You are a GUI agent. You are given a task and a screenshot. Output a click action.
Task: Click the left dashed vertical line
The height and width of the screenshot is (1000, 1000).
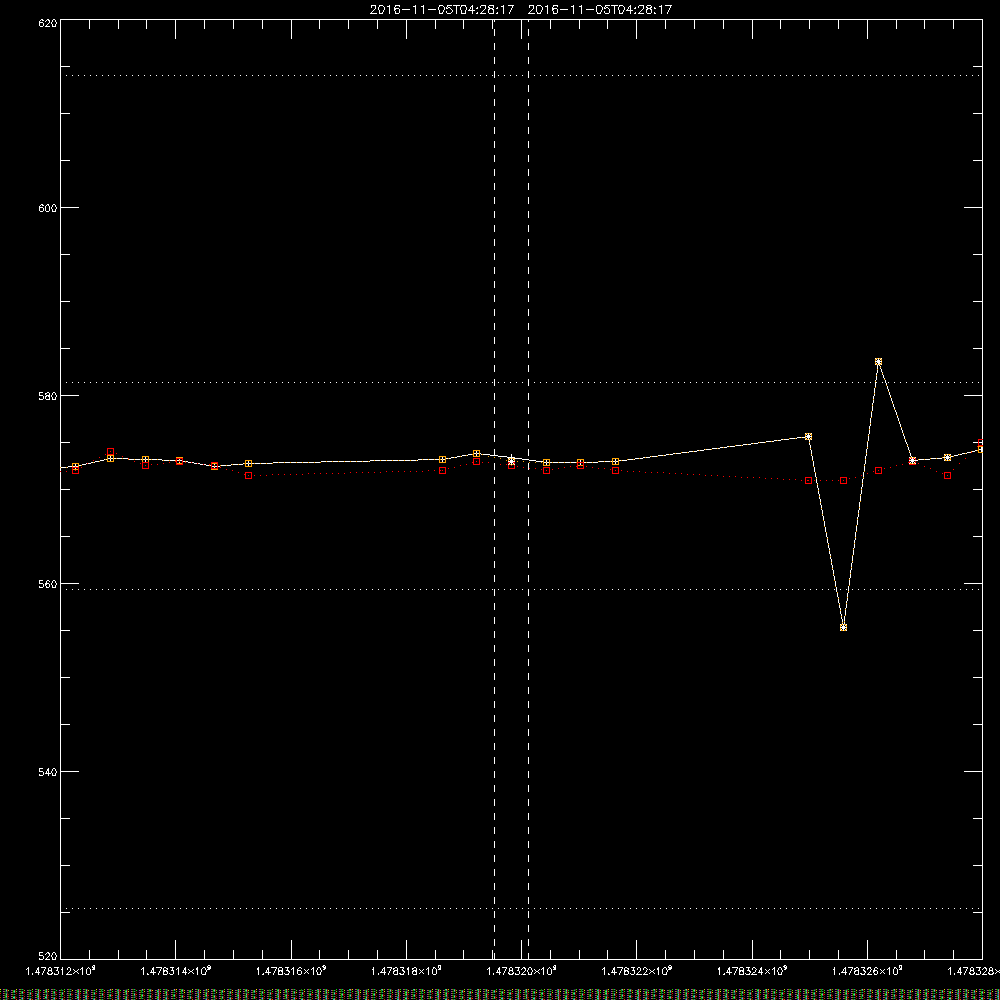pyautogui.click(x=494, y=489)
